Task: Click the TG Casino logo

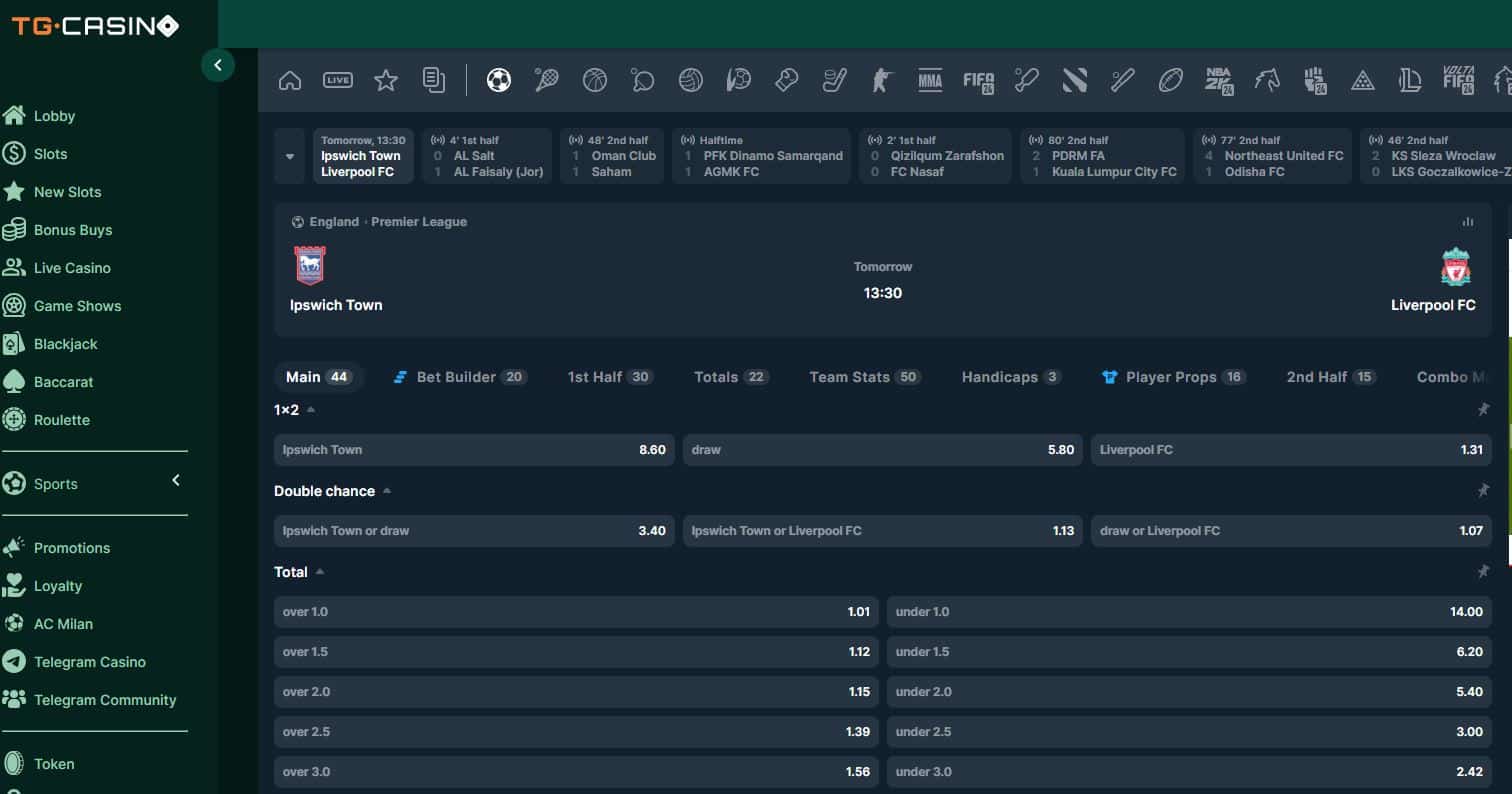Action: (x=96, y=26)
